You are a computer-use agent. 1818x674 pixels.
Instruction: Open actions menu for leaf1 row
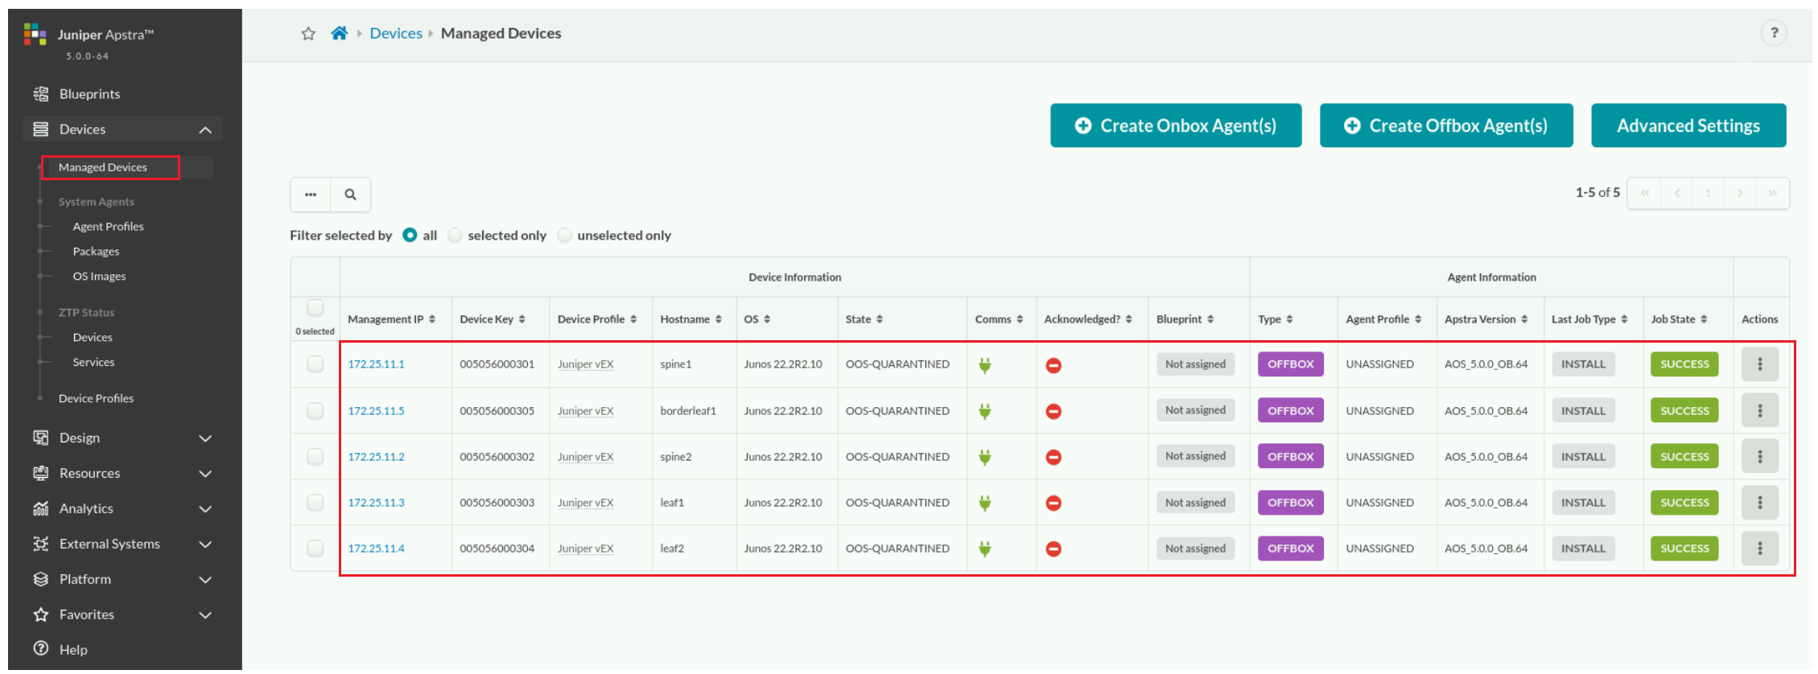pos(1759,502)
